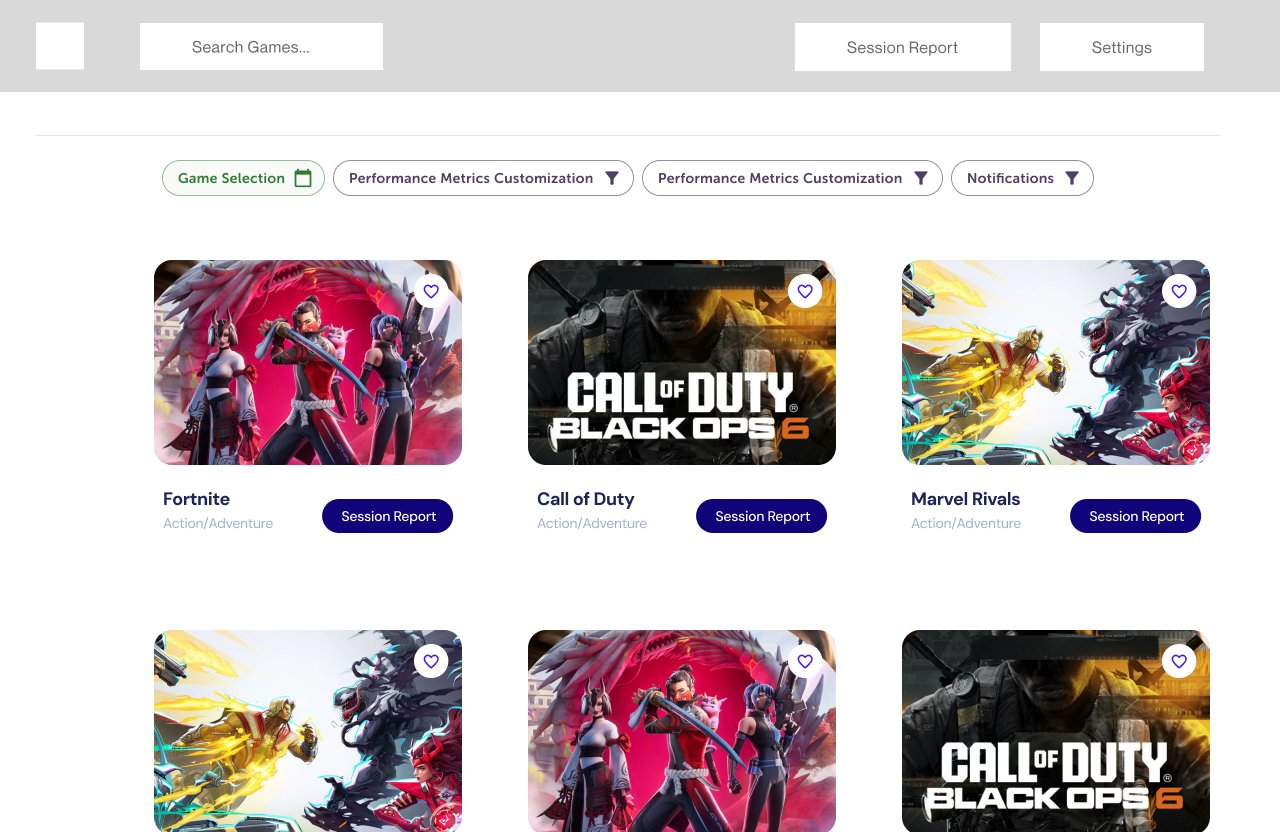Click heart on bottom-row Marvel Rivals image

point(431,661)
